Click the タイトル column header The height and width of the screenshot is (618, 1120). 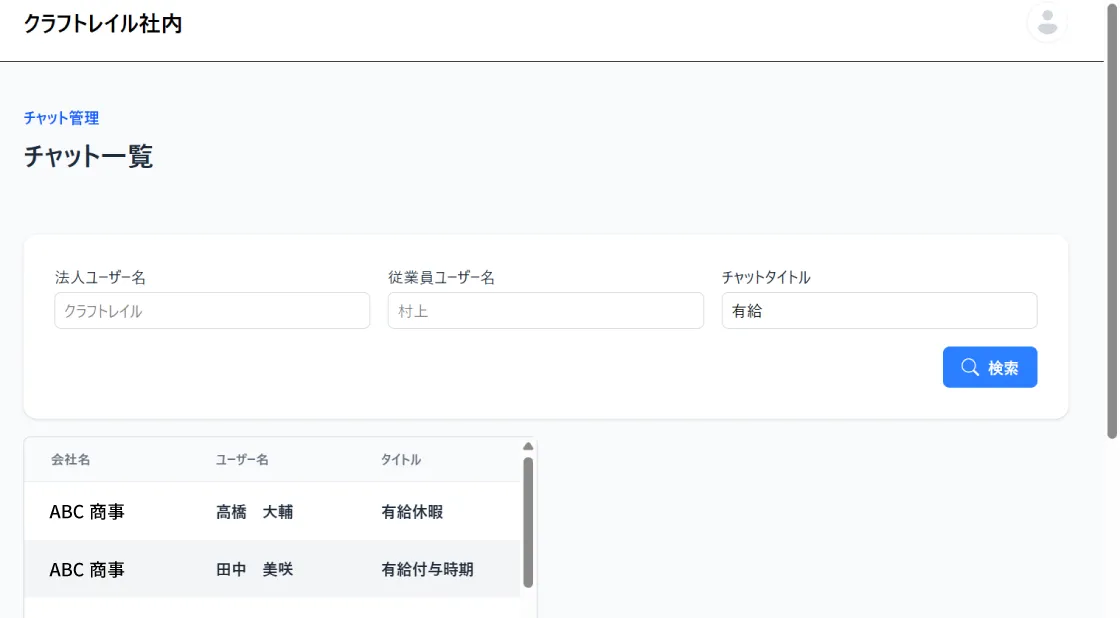[x=400, y=460]
